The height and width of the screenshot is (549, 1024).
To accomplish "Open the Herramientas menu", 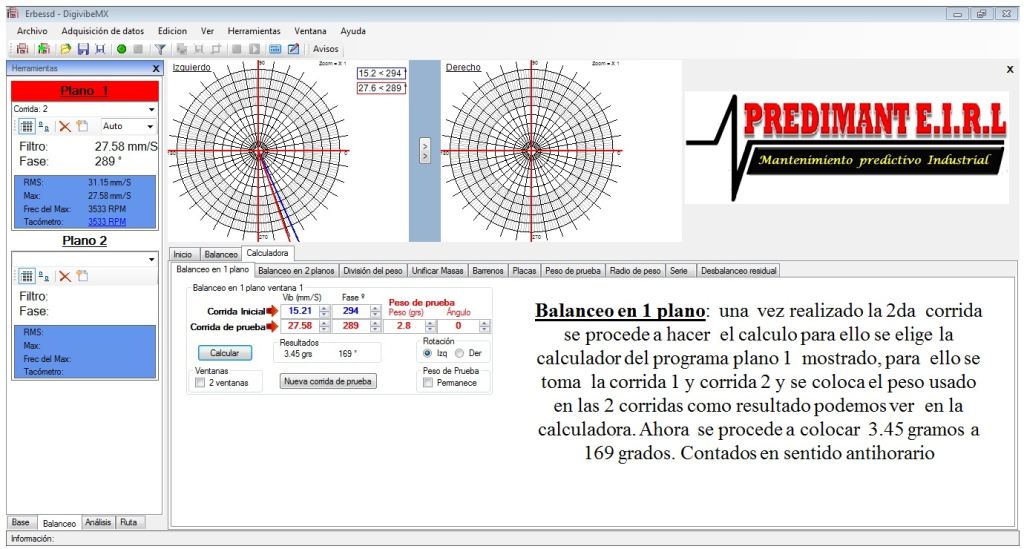I will click(x=254, y=31).
